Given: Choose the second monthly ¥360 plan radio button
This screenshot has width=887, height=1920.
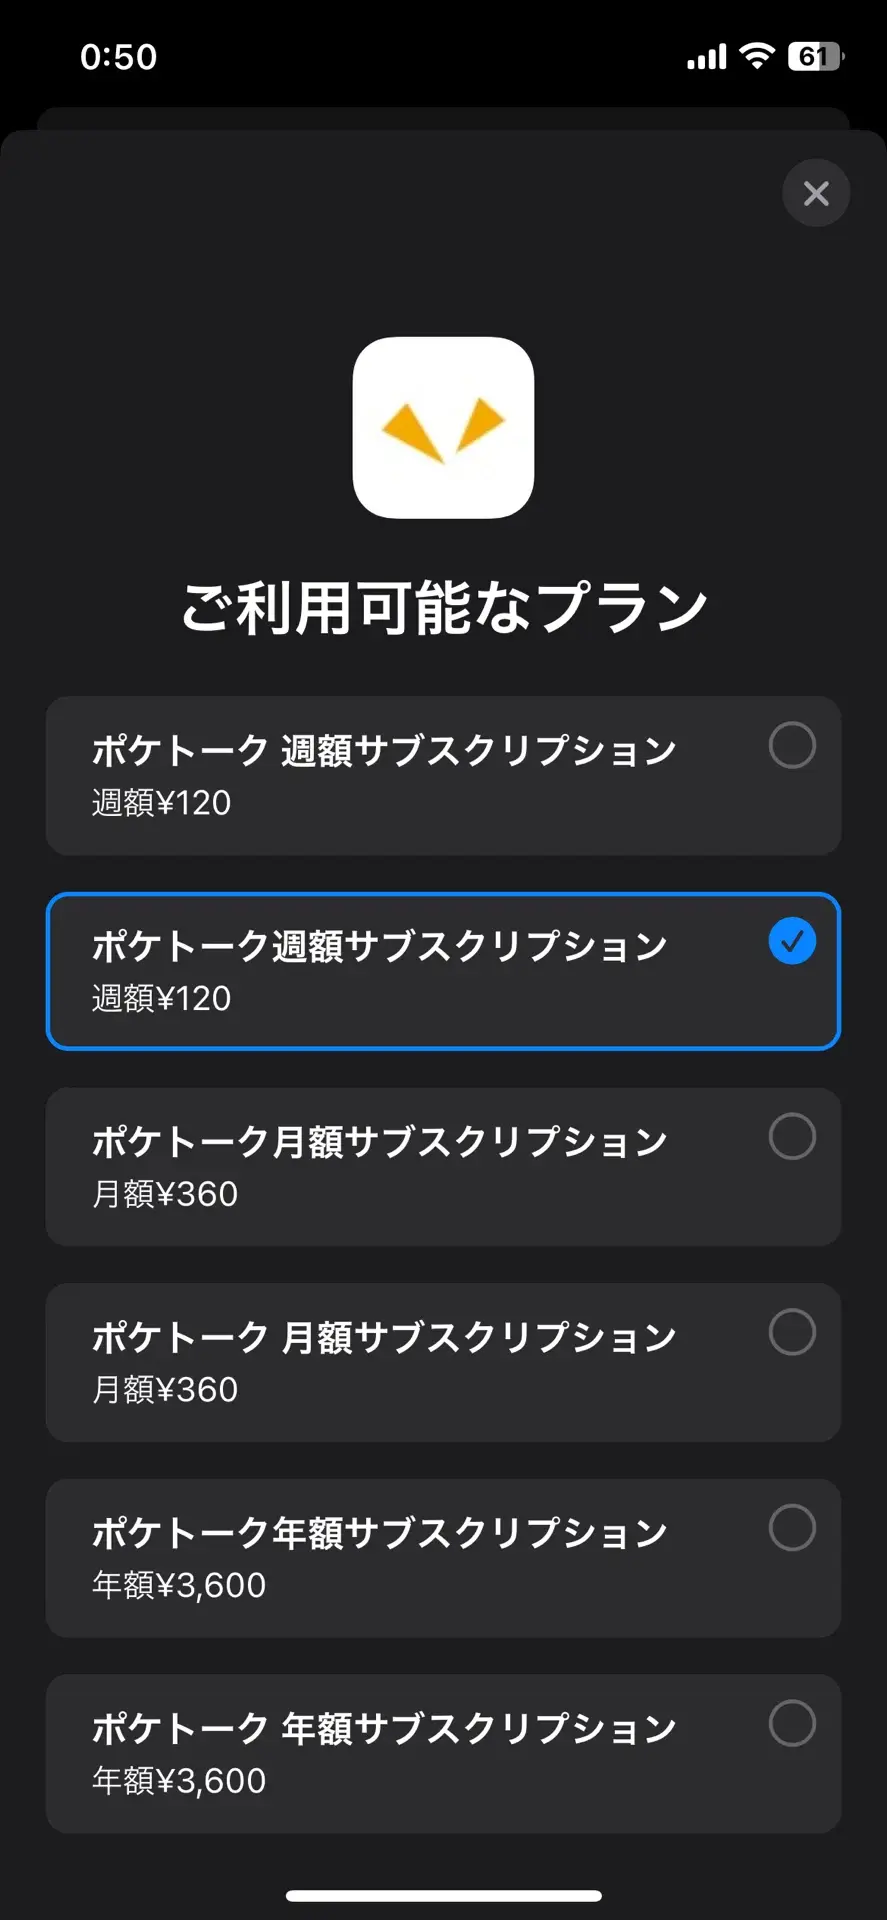Looking at the screenshot, I should [x=792, y=1333].
